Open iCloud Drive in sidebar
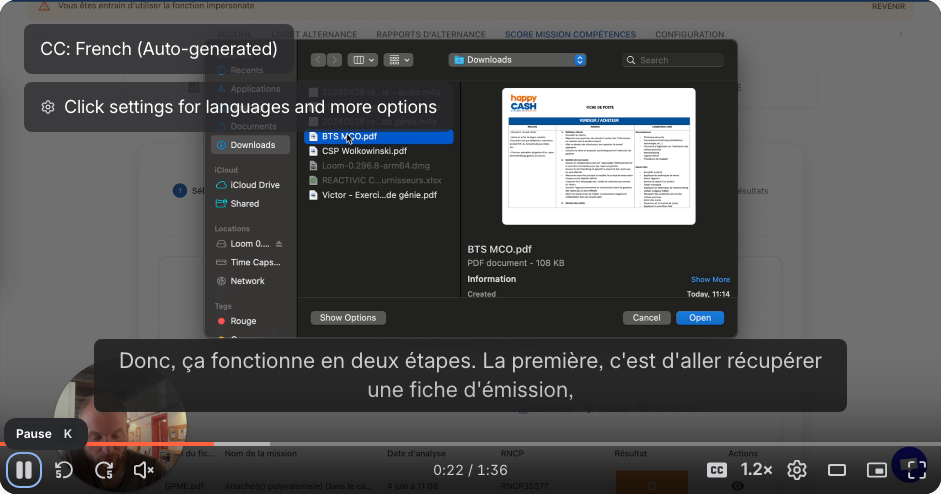Image resolution: width=941 pixels, height=494 pixels. 250,185
